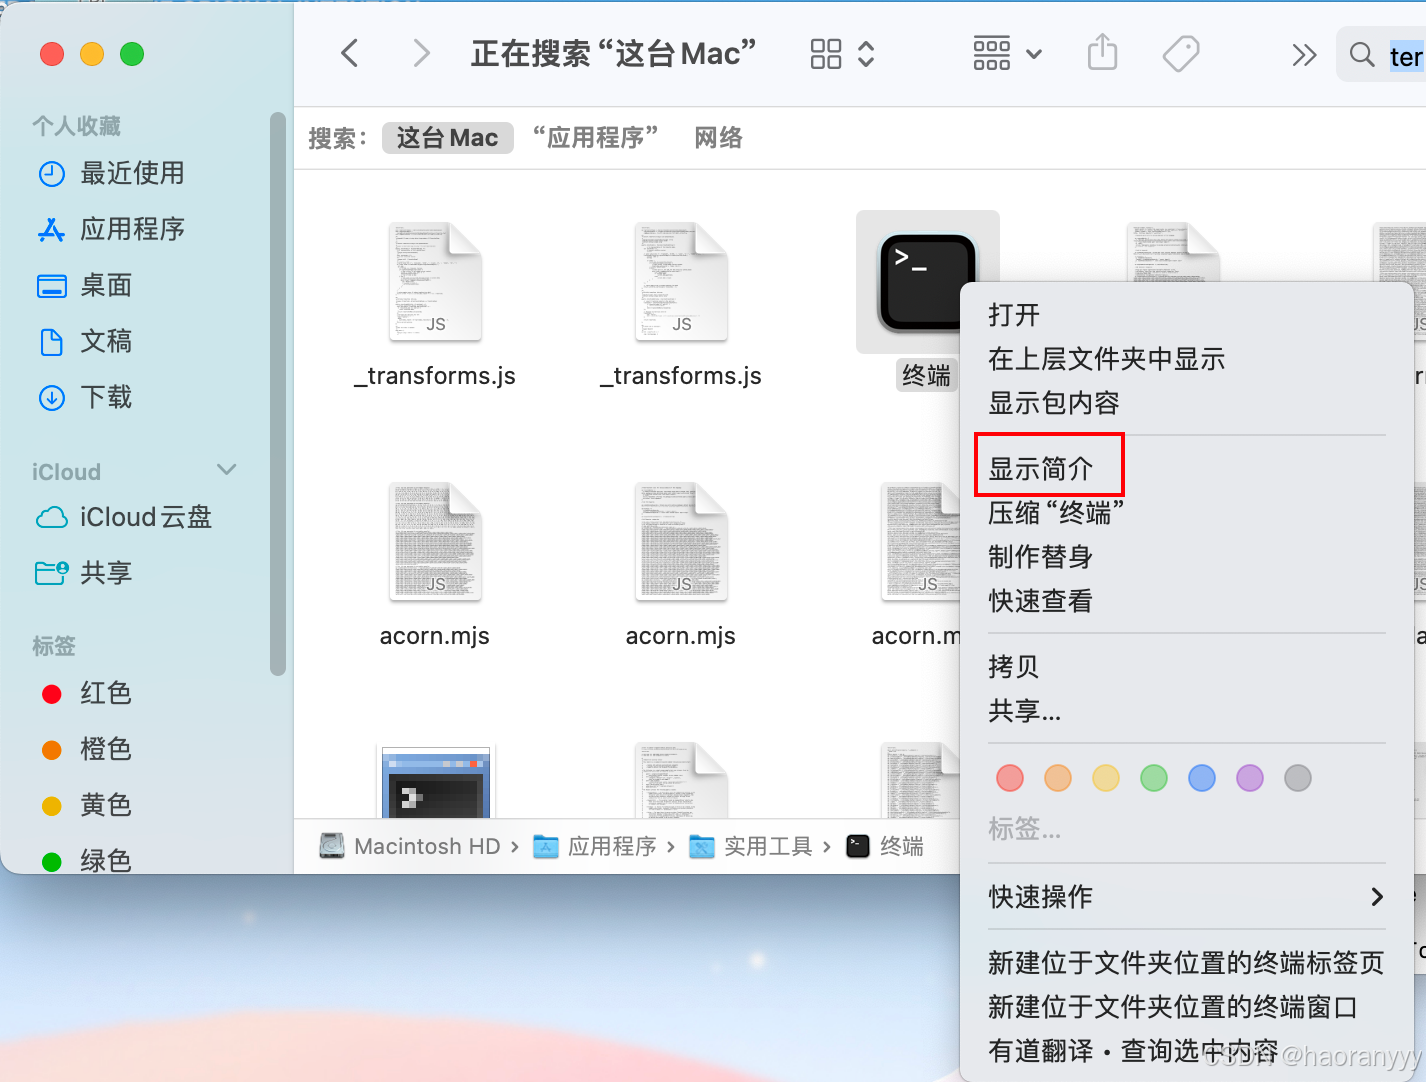
Task: Click the Tag toolbar icon
Action: (x=1181, y=54)
